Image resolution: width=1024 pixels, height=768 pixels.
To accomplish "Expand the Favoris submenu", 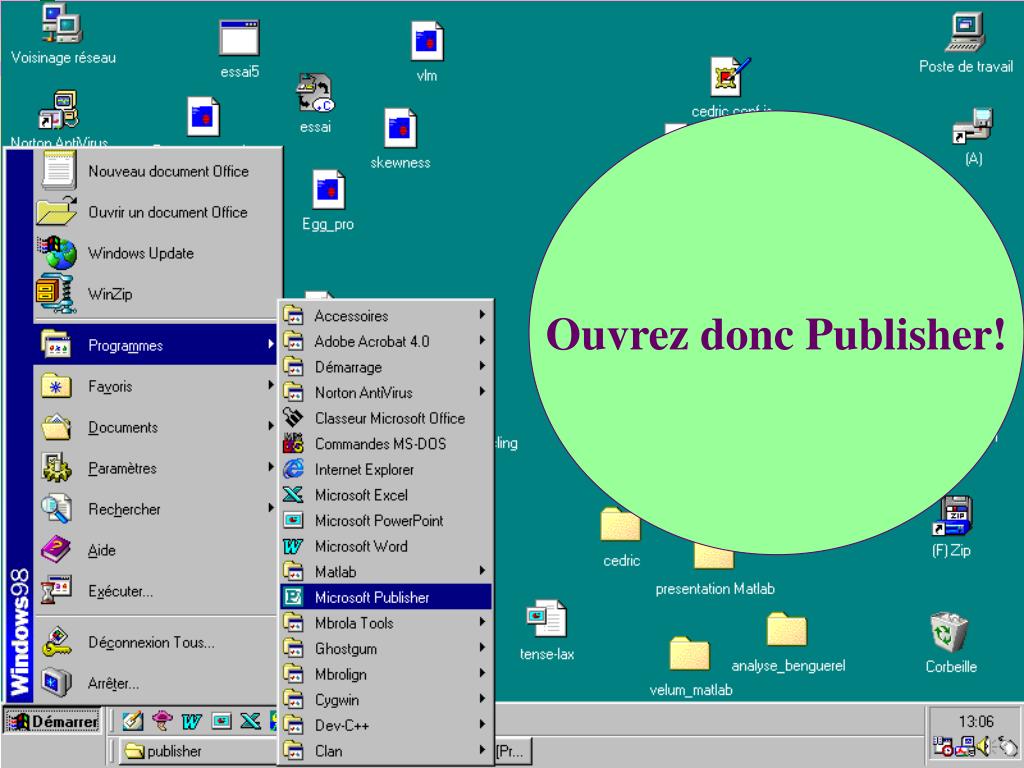I will click(x=155, y=386).
